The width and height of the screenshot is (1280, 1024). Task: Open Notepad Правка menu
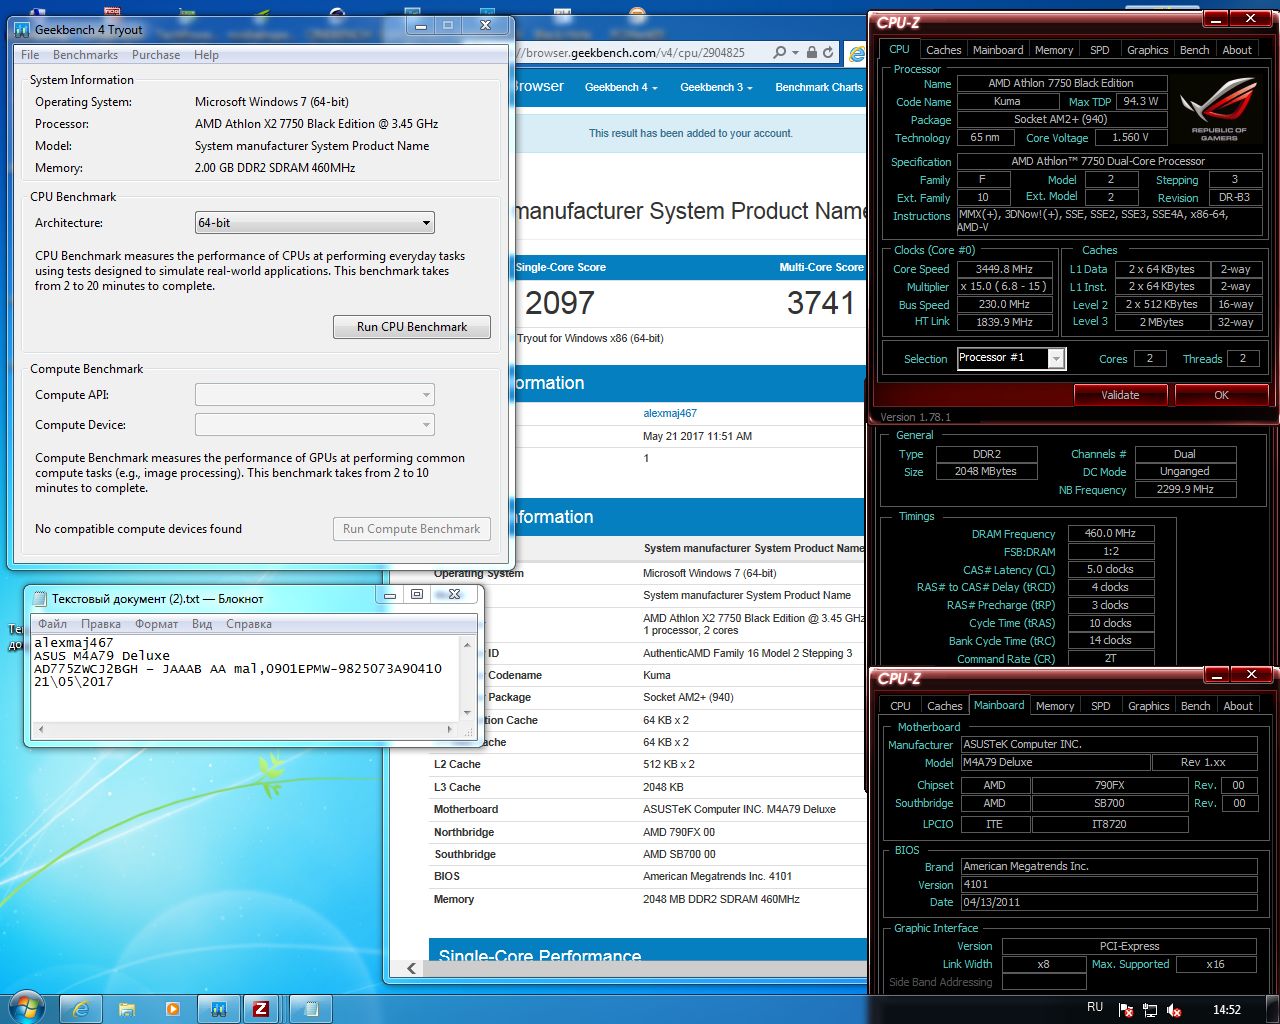click(x=101, y=624)
